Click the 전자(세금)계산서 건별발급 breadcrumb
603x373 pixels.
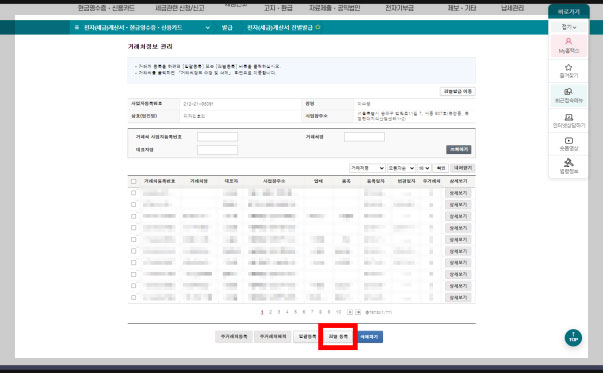(280, 28)
